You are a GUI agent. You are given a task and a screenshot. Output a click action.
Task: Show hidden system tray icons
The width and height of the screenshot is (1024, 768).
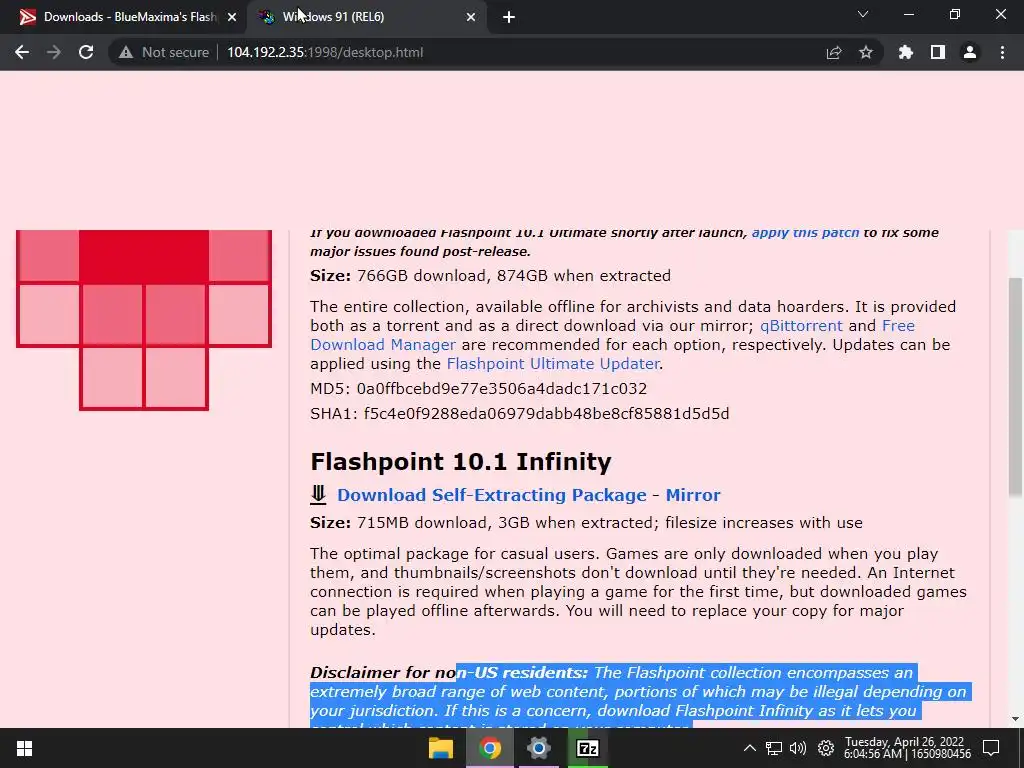[750, 748]
